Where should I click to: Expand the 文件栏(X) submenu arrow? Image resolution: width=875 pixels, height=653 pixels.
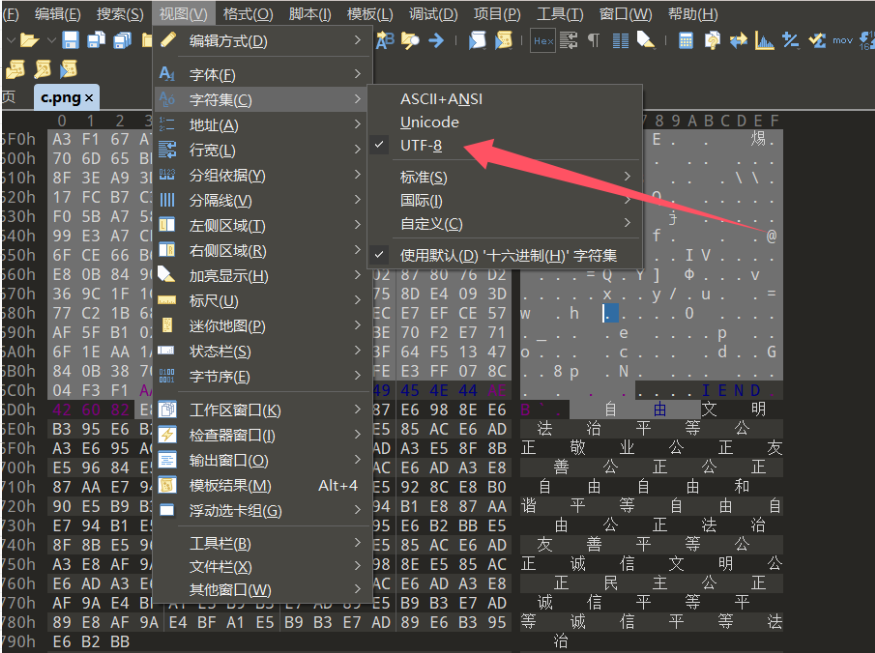(358, 566)
